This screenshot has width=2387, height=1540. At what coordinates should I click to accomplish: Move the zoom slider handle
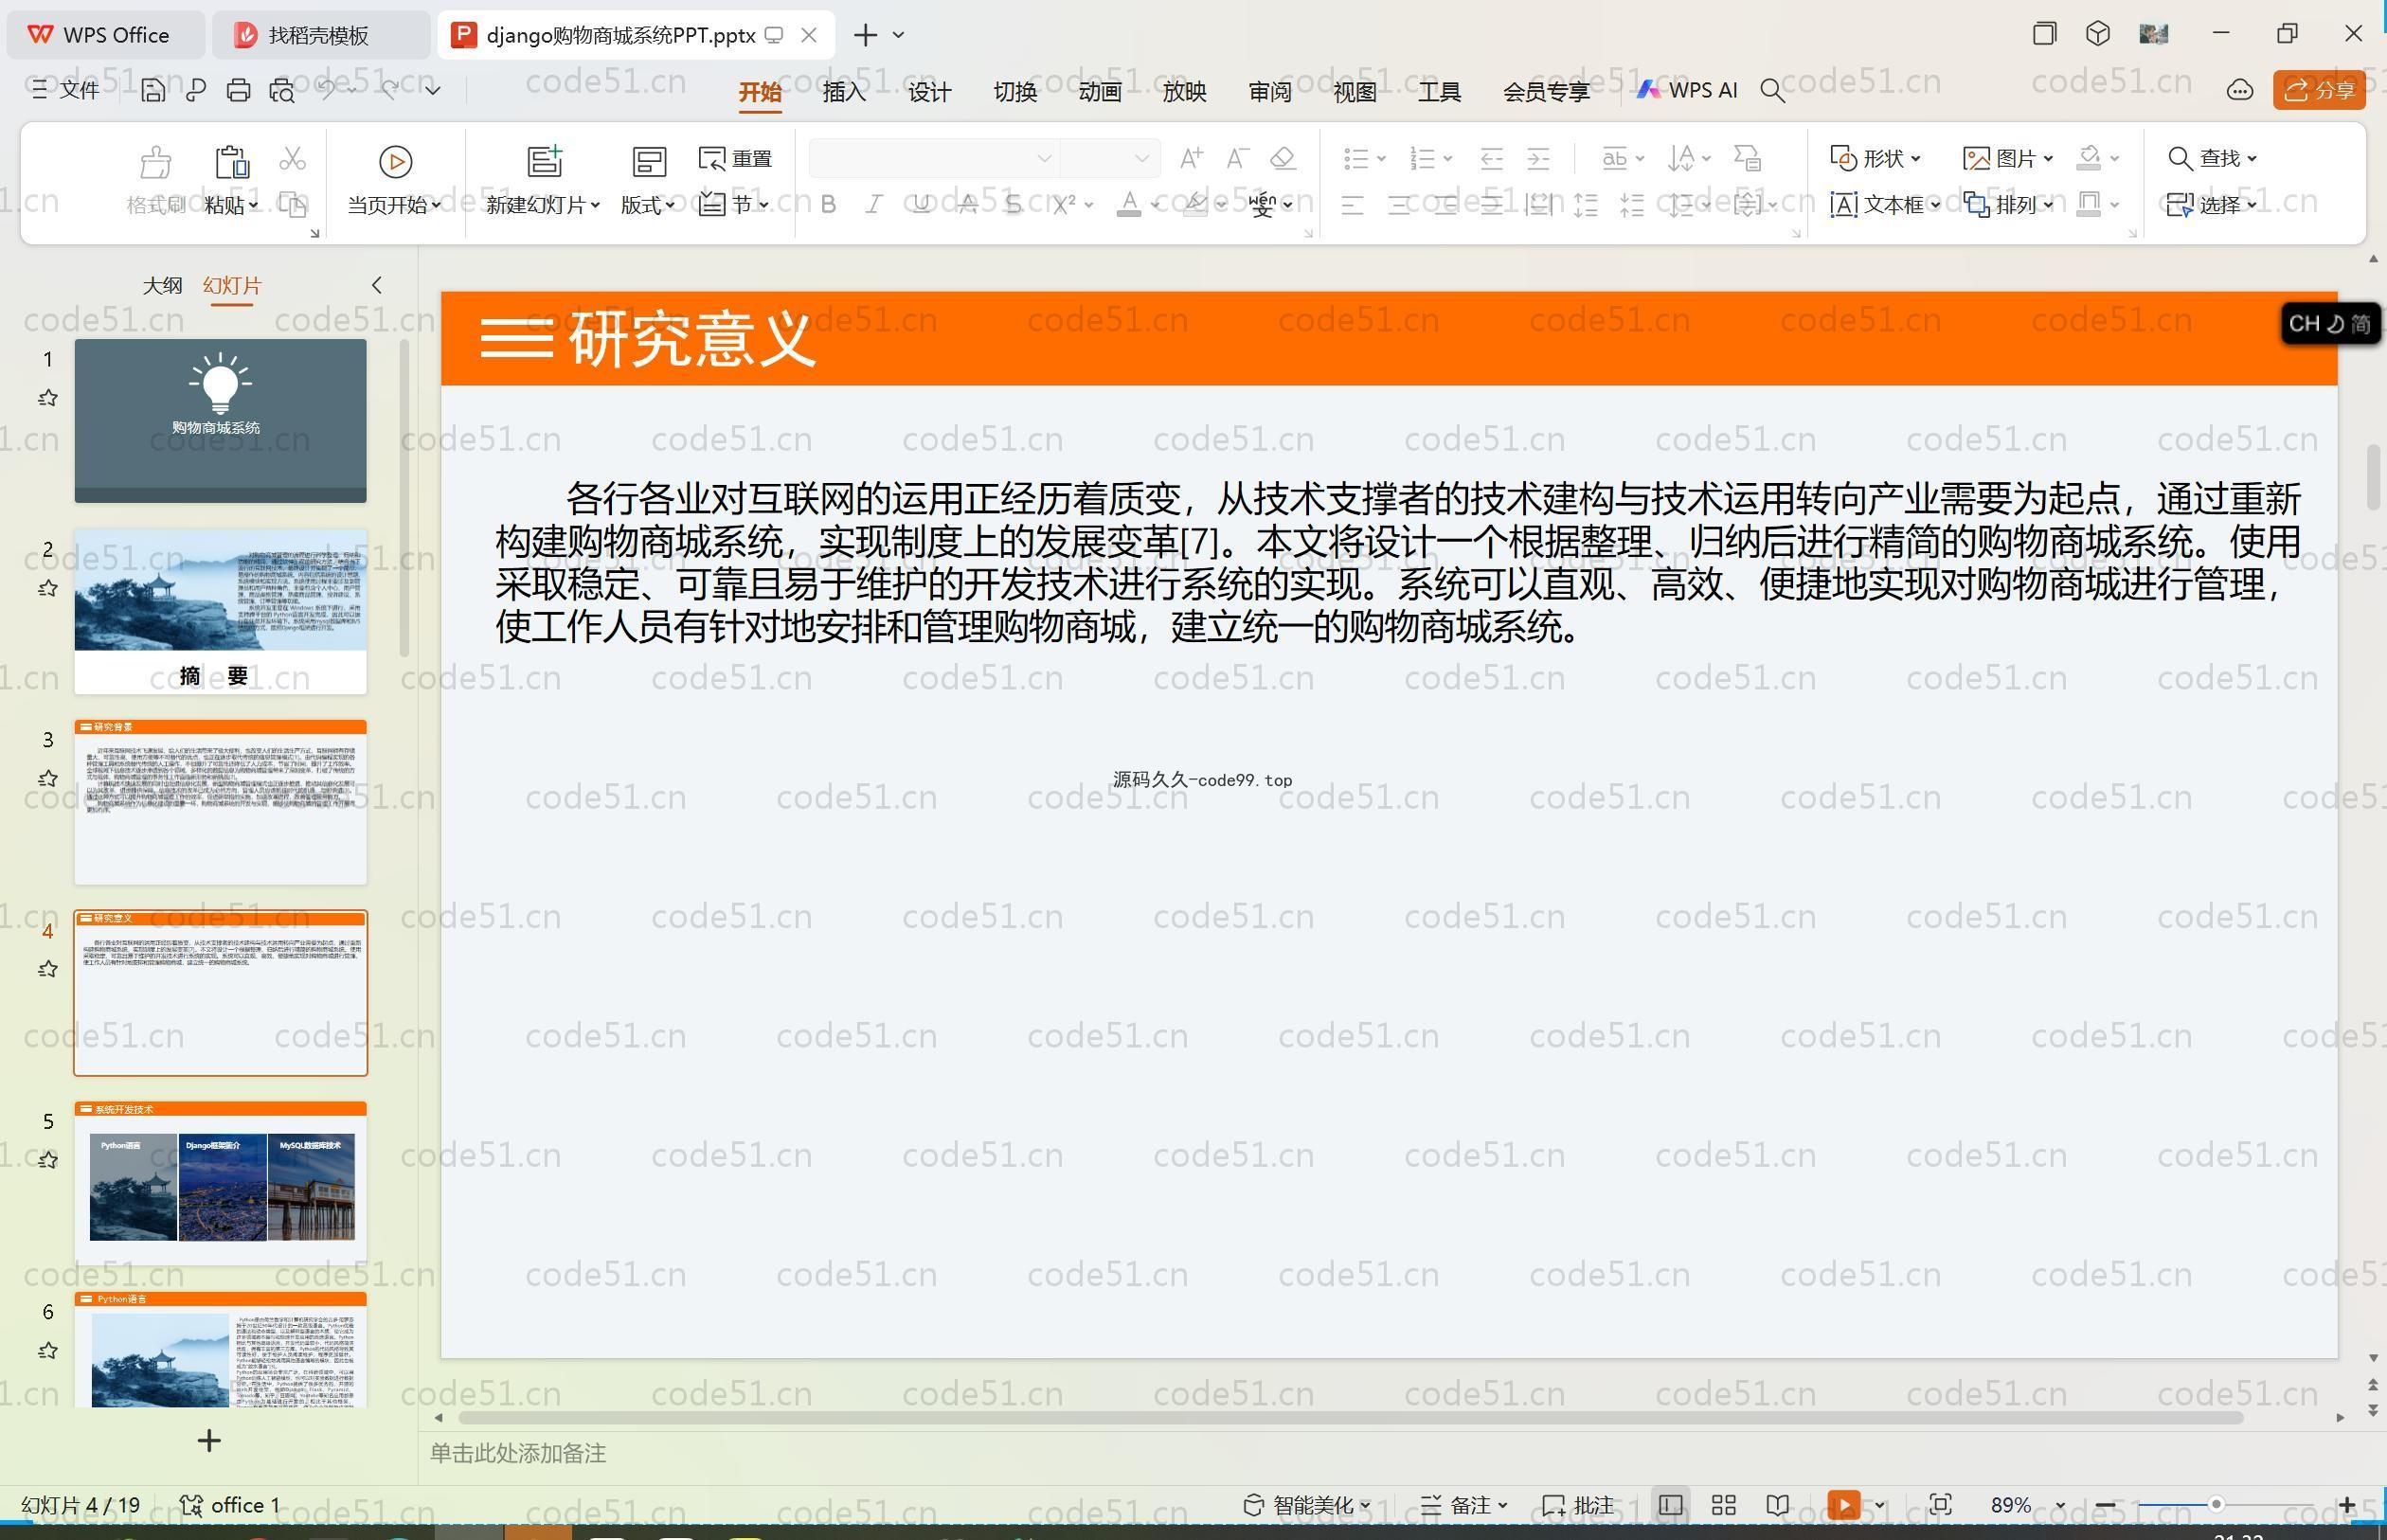[x=2216, y=1505]
